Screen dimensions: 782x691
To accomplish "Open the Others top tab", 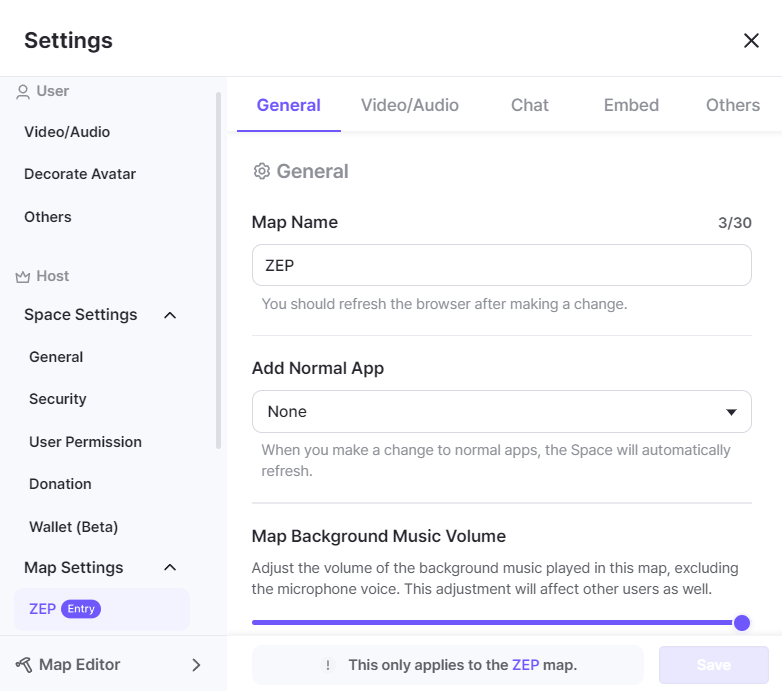I will coord(733,105).
